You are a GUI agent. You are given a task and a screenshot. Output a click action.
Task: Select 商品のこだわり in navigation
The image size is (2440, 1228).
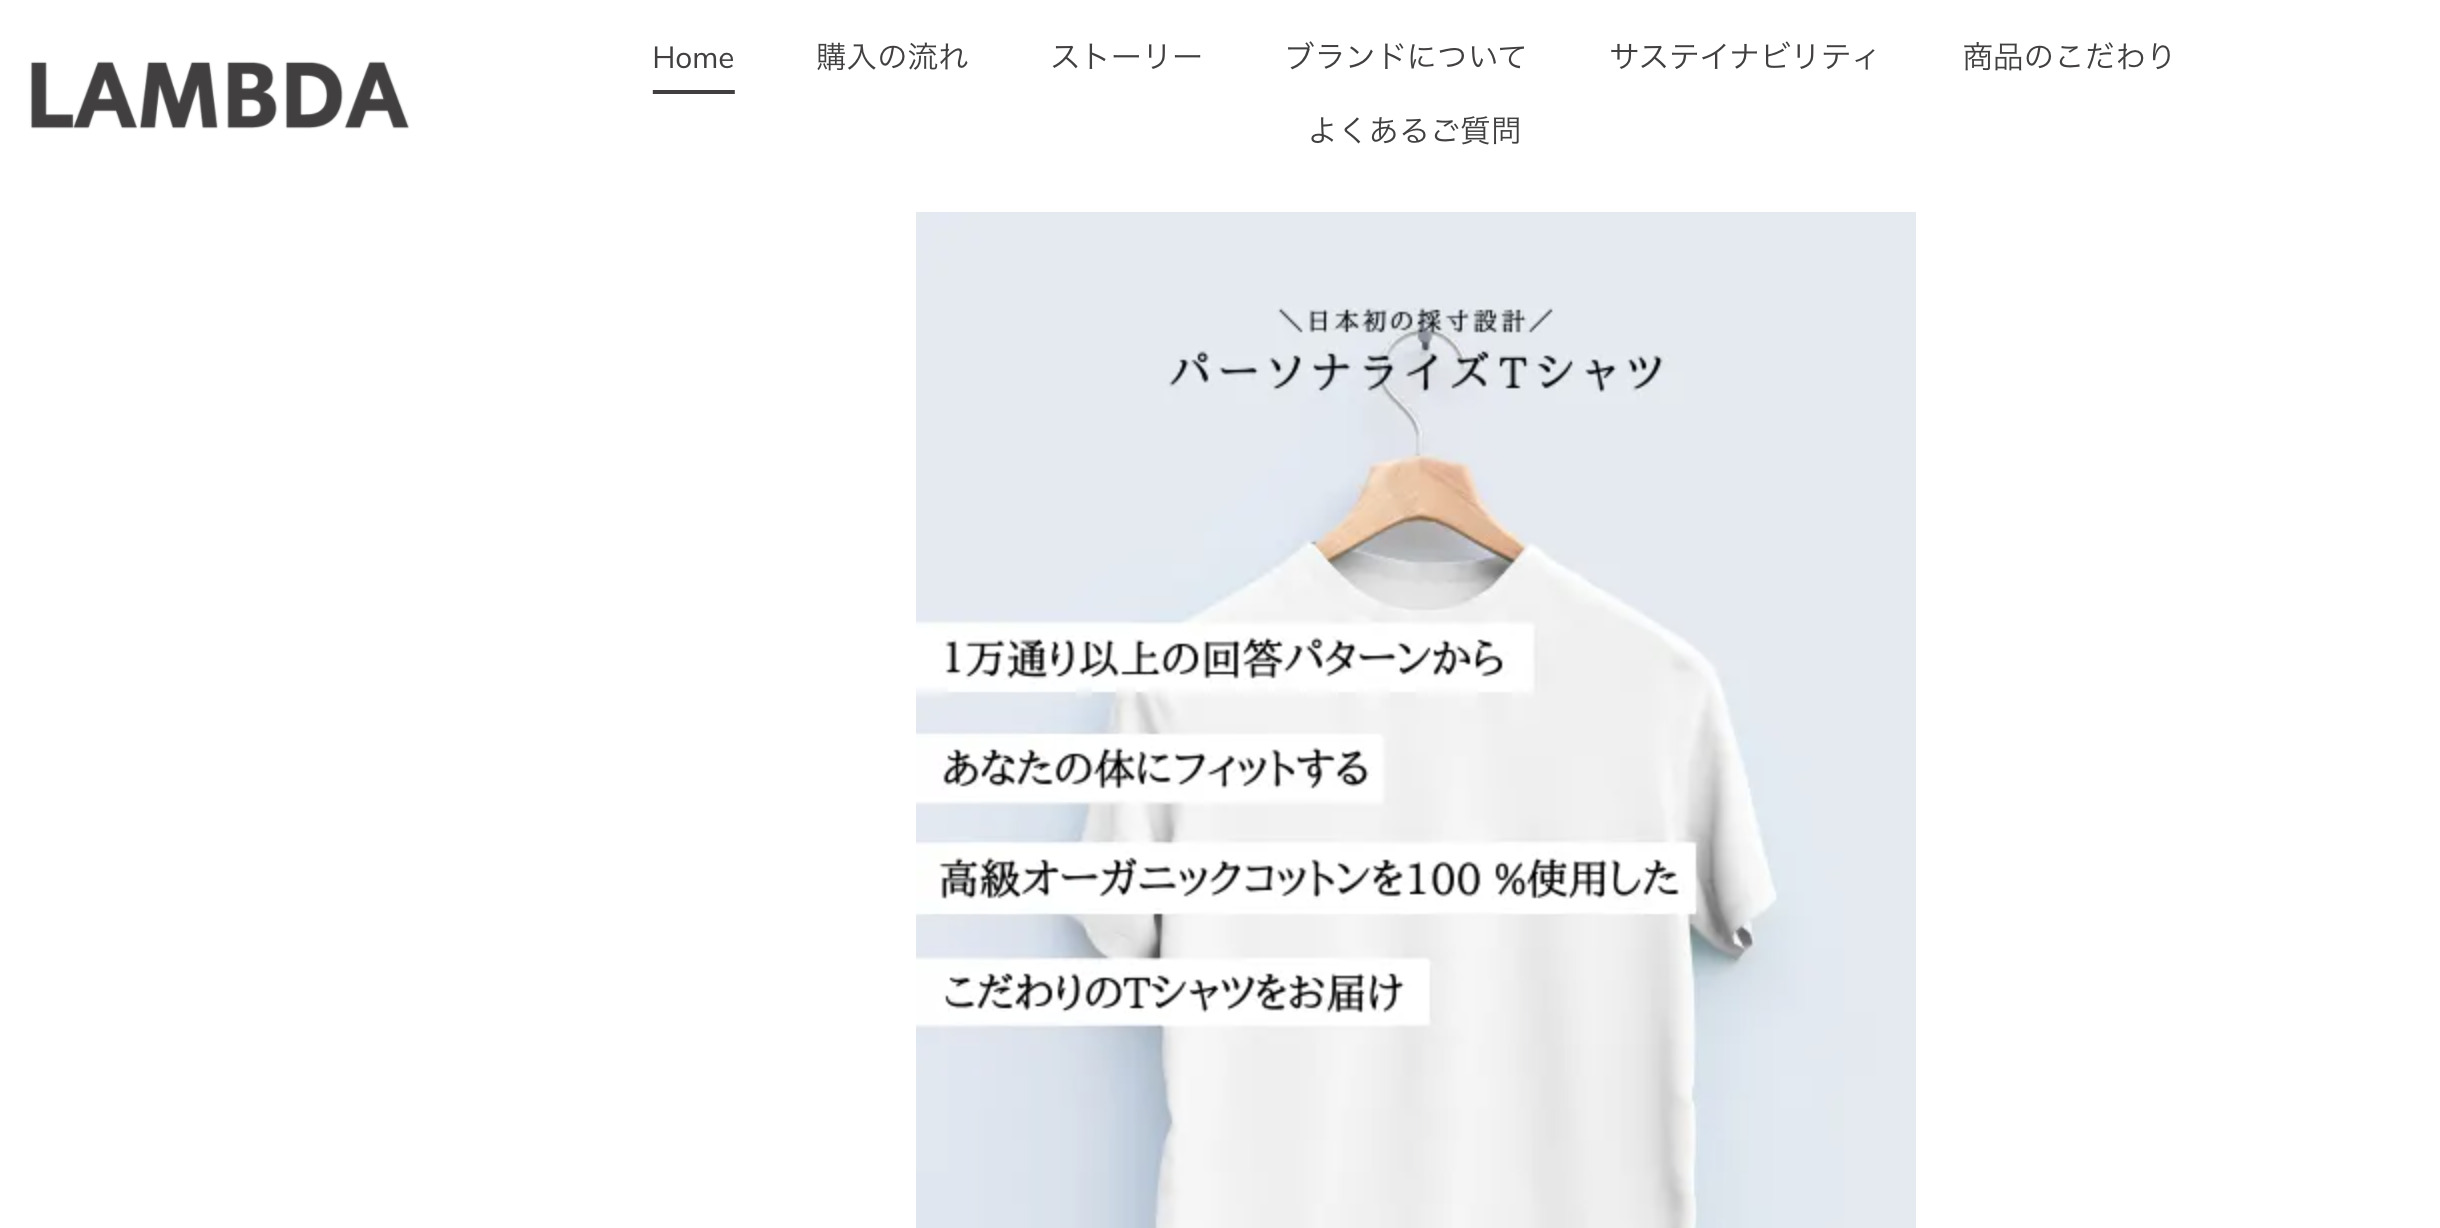click(x=2068, y=57)
